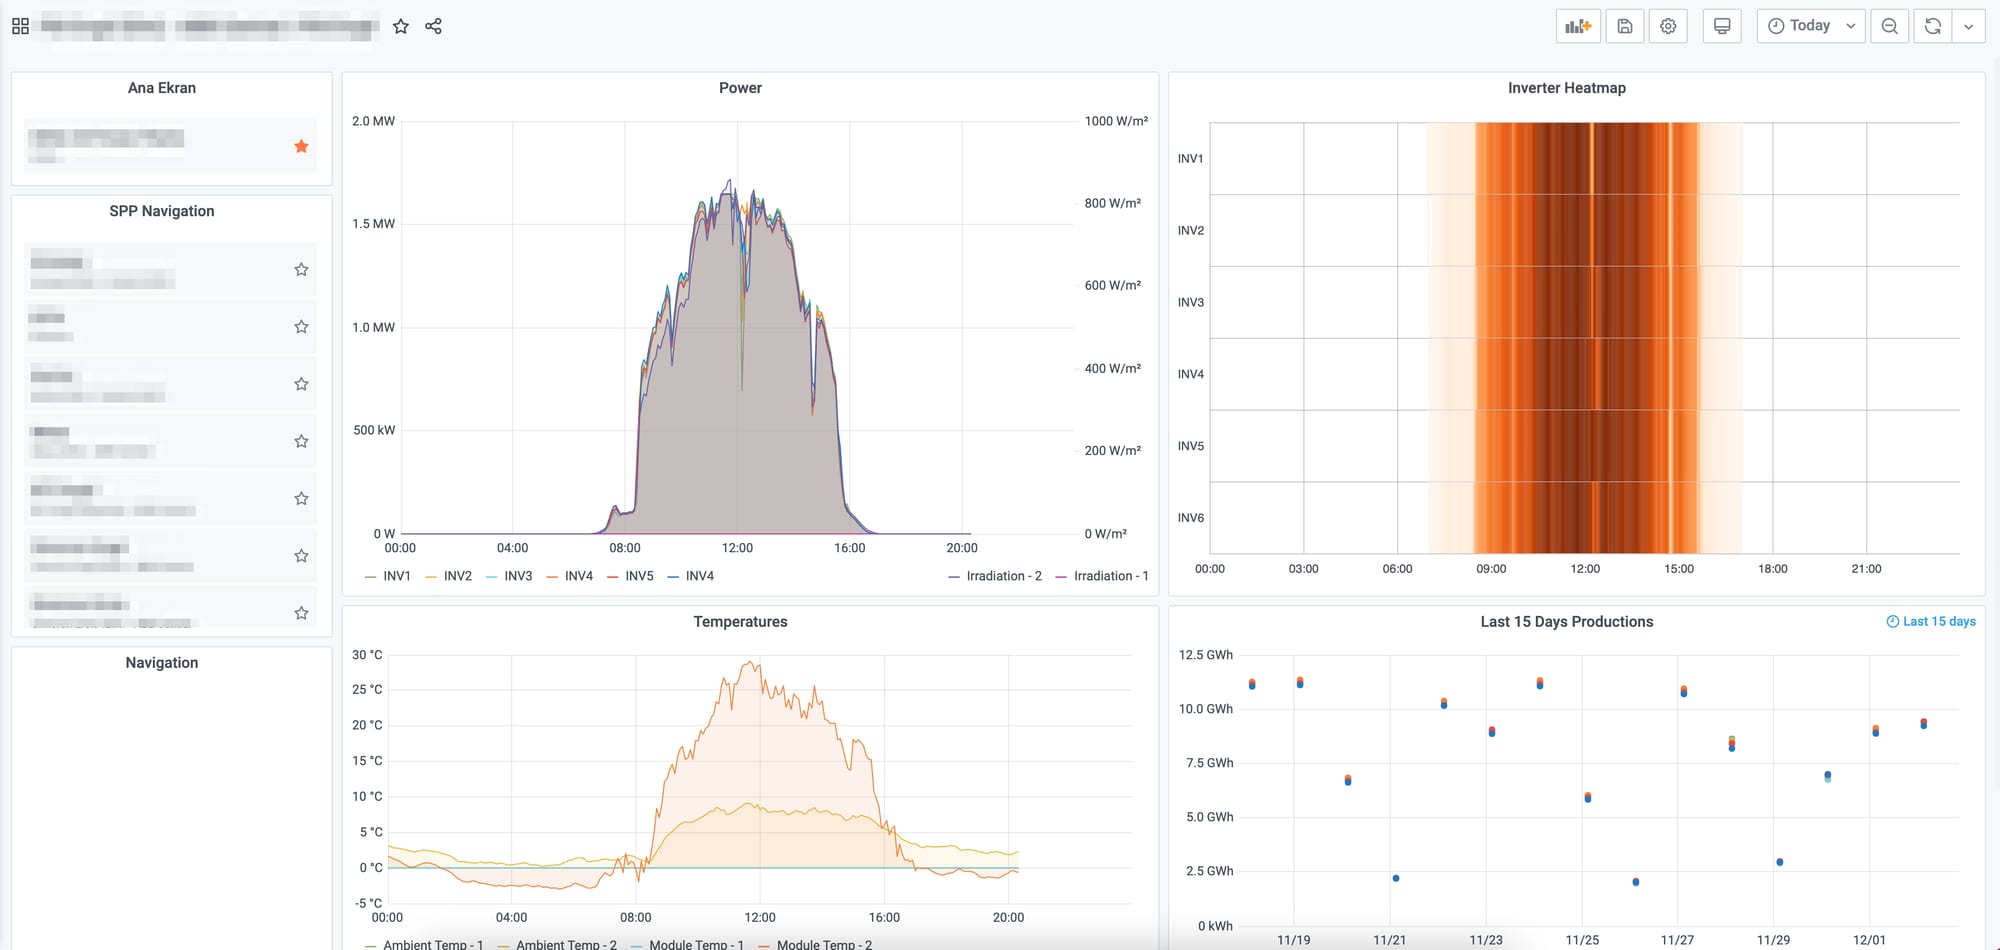
Task: Click the add panel icon
Action: click(x=1578, y=26)
